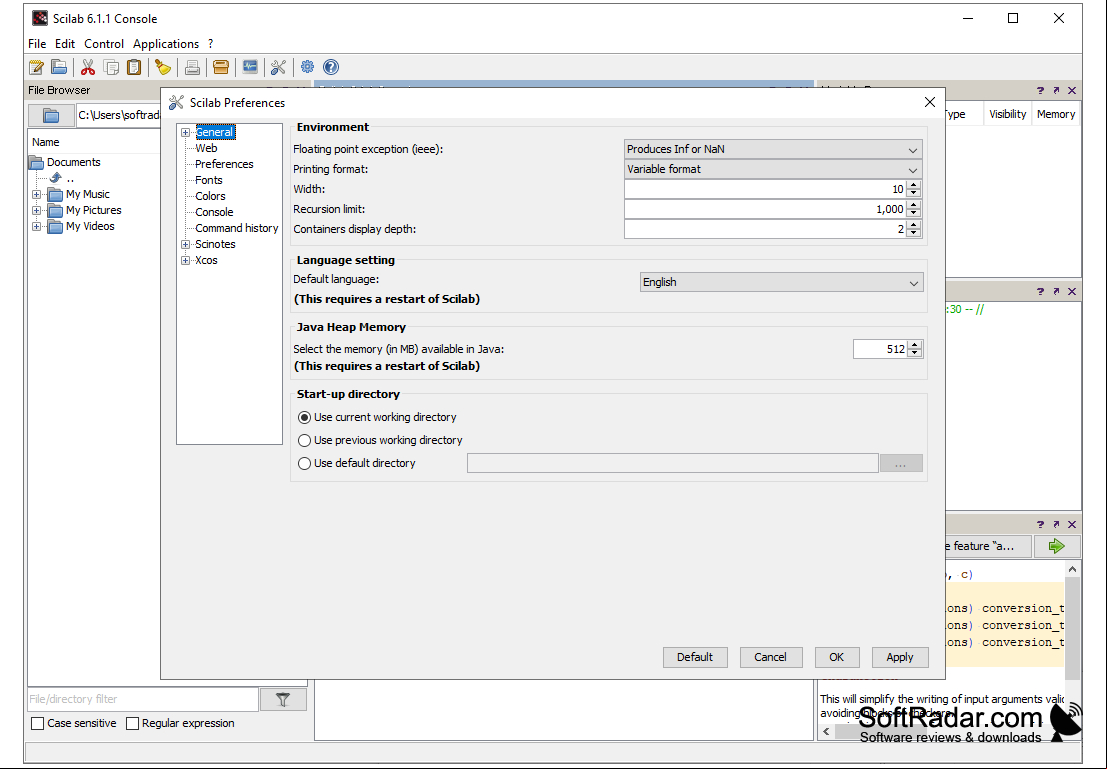Click the News feed scrollbar up arrow

1072,569
